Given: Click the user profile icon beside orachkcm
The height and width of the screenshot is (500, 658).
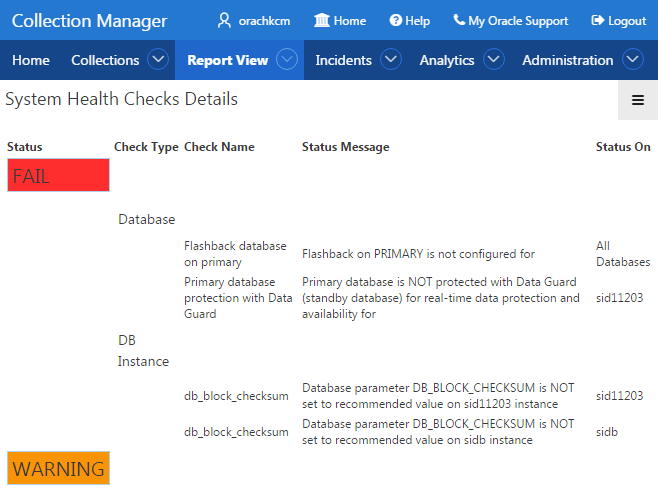Looking at the screenshot, I should point(224,20).
